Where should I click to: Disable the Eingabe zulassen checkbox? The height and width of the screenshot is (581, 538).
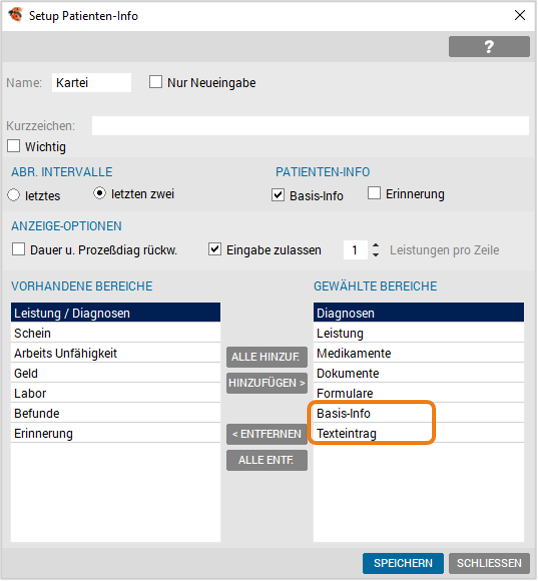[x=215, y=249]
